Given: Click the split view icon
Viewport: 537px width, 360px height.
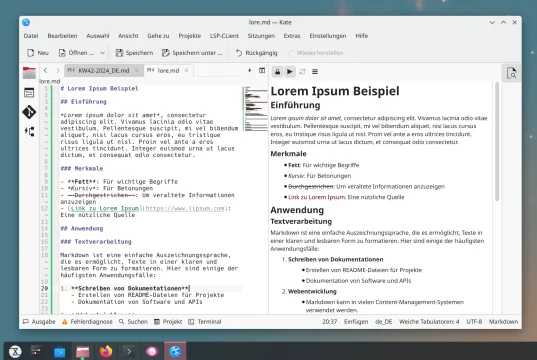Looking at the screenshot, I should (x=262, y=71).
